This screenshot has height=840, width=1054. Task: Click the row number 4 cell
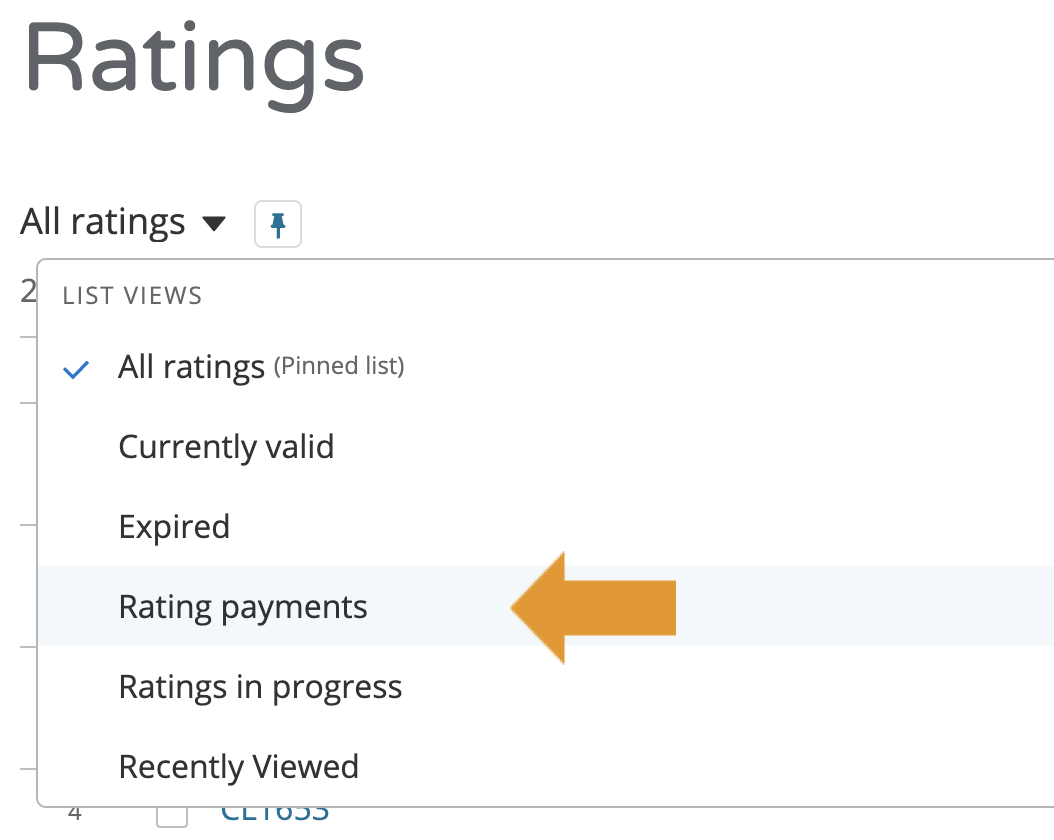(x=74, y=814)
